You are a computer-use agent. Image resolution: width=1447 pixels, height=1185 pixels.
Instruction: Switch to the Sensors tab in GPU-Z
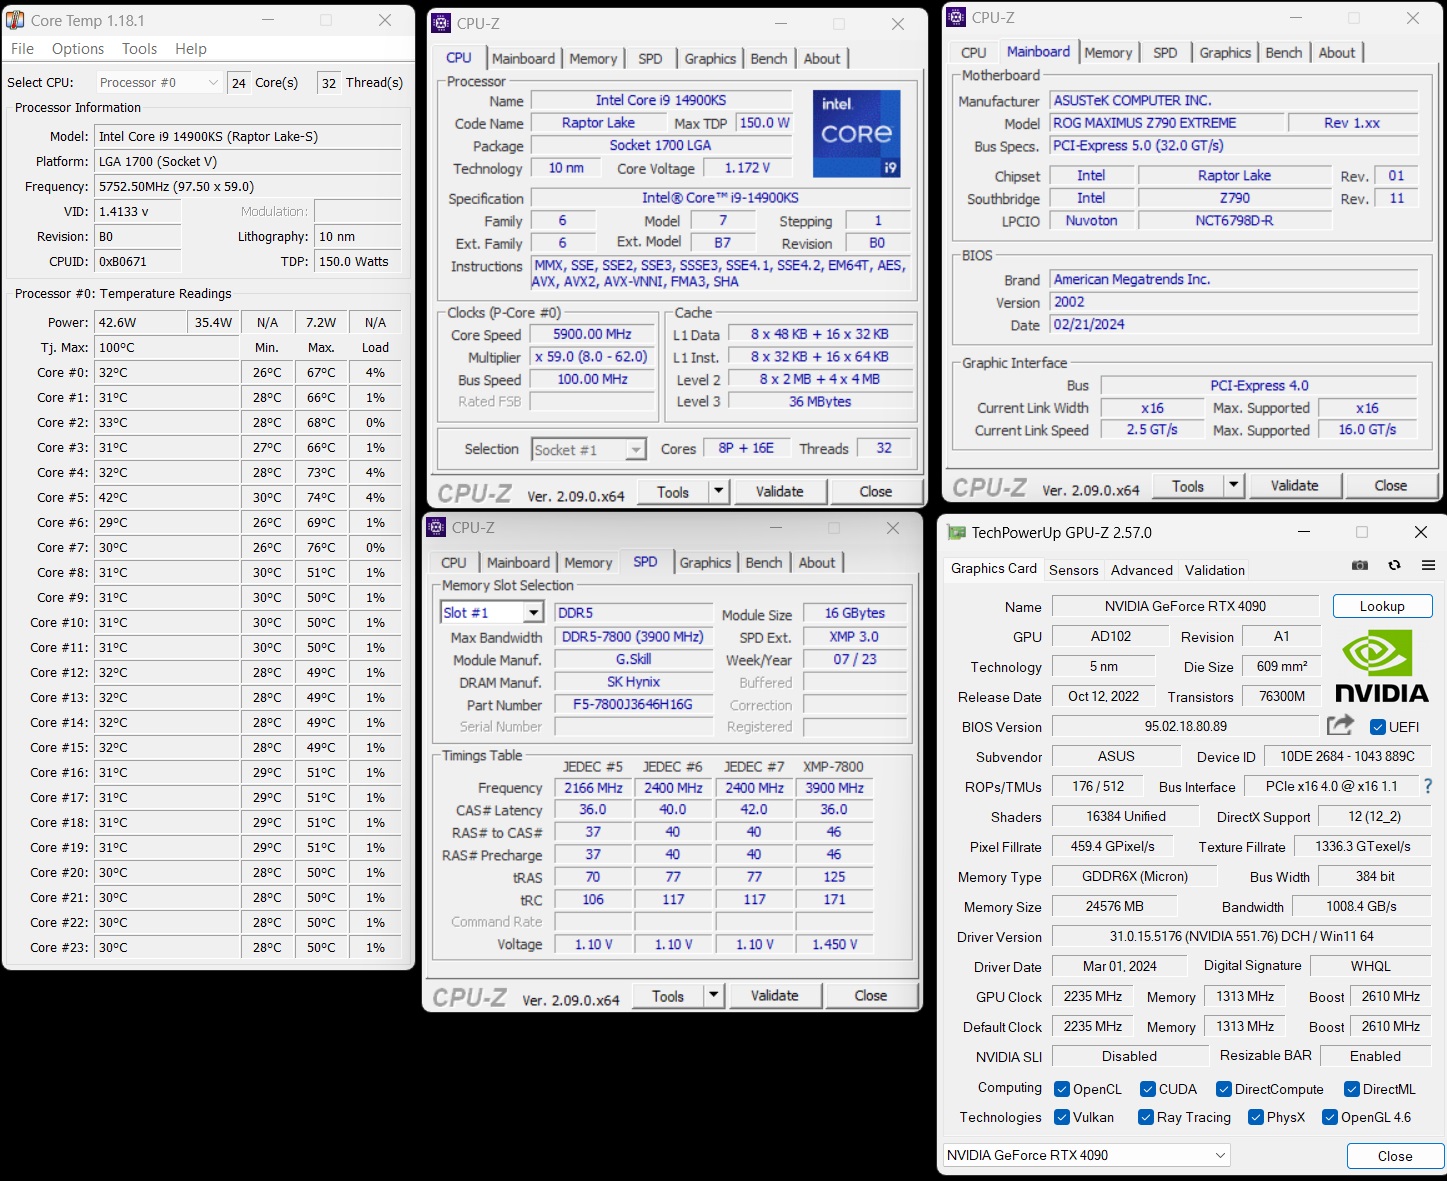tap(1074, 570)
